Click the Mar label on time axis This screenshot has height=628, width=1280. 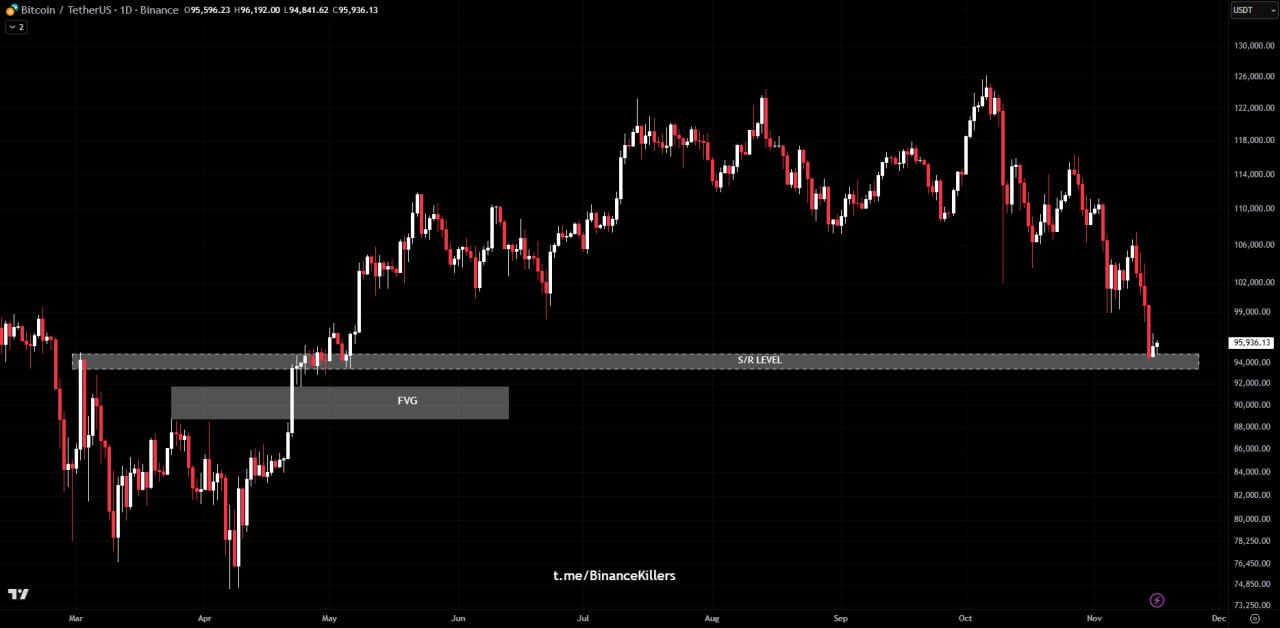click(x=75, y=619)
